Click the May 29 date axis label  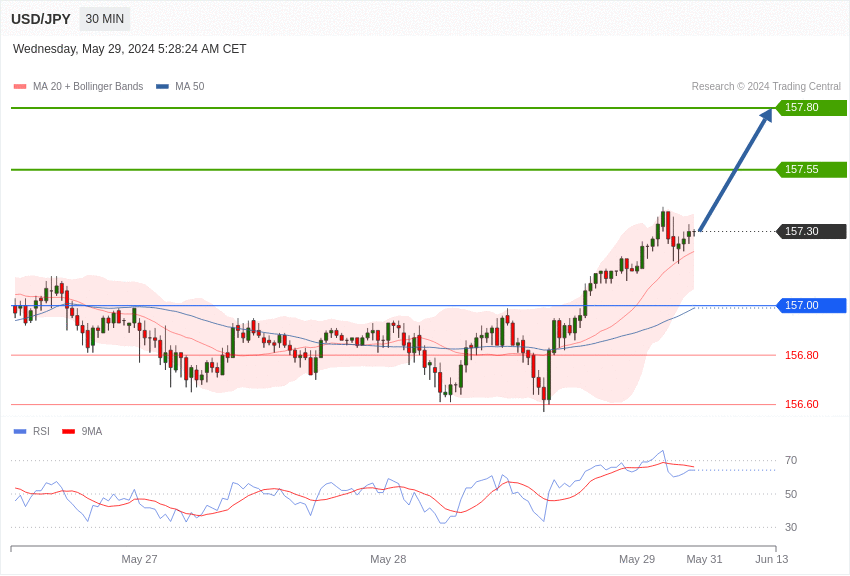(637, 559)
